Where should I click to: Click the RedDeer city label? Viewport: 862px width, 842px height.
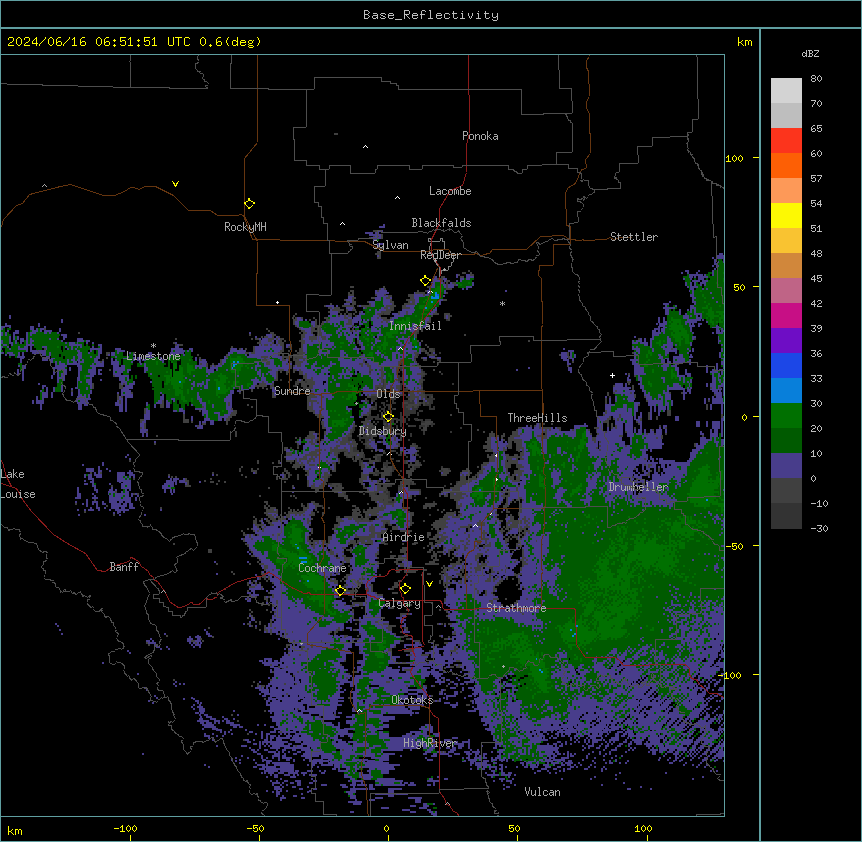(440, 255)
